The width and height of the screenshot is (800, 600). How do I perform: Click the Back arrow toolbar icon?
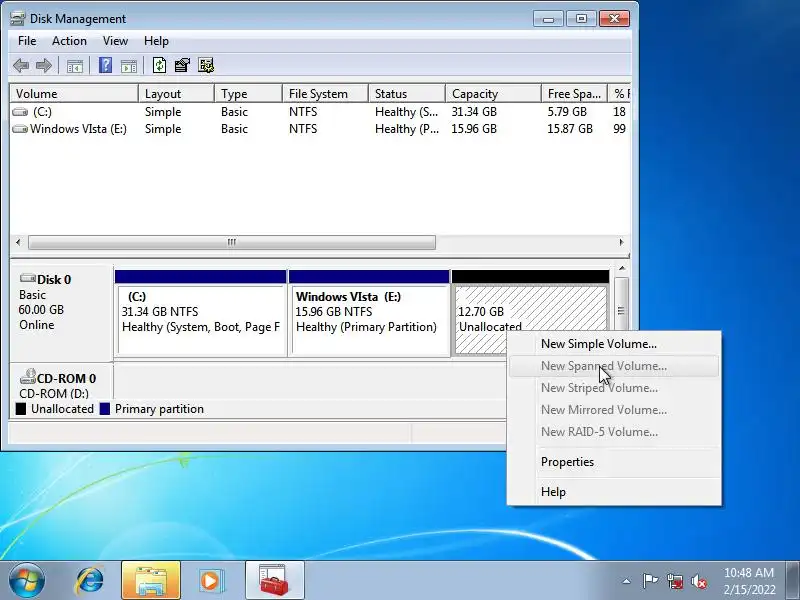point(21,65)
